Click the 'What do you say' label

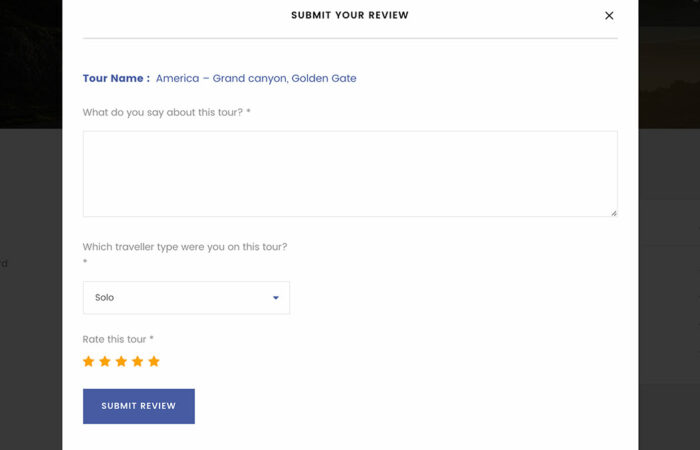[x=166, y=112]
